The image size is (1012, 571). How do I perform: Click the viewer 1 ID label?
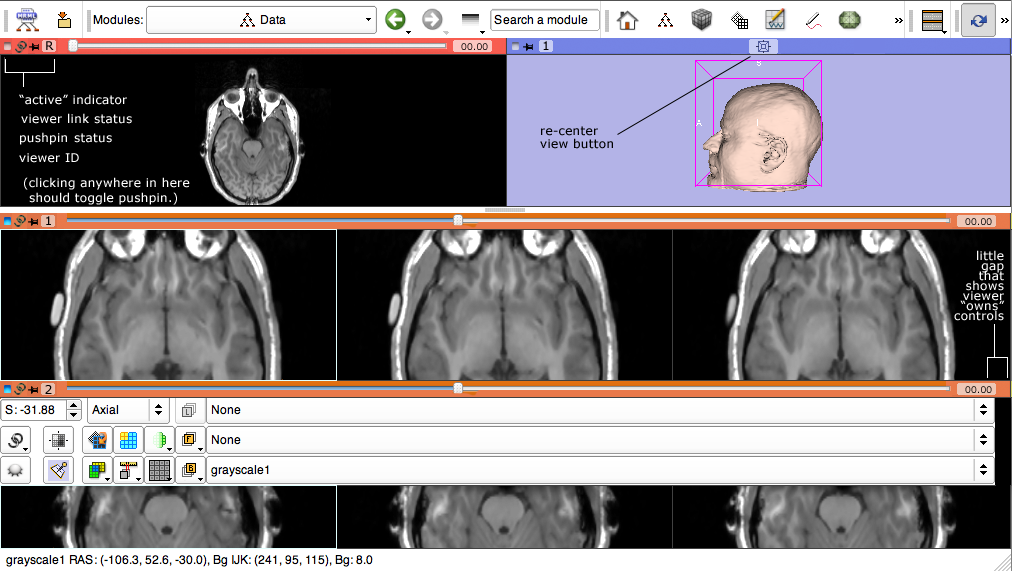coord(48,220)
